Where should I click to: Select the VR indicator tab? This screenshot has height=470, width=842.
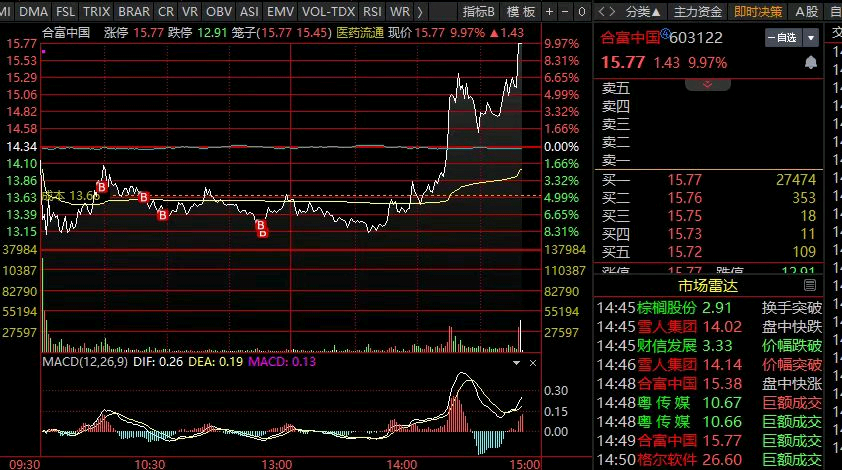190,11
